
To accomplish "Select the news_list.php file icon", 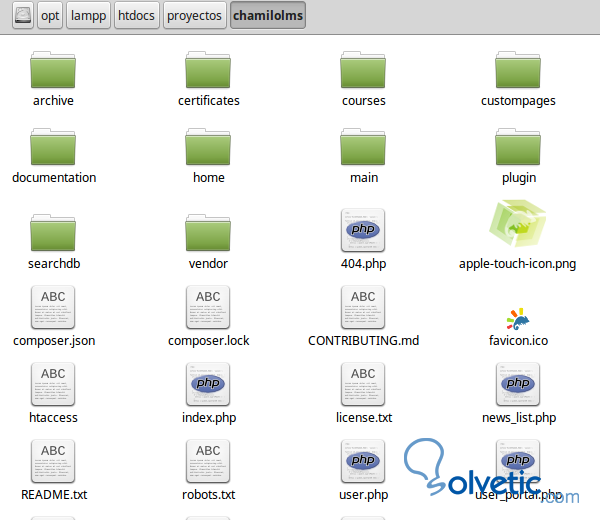I will [x=518, y=384].
